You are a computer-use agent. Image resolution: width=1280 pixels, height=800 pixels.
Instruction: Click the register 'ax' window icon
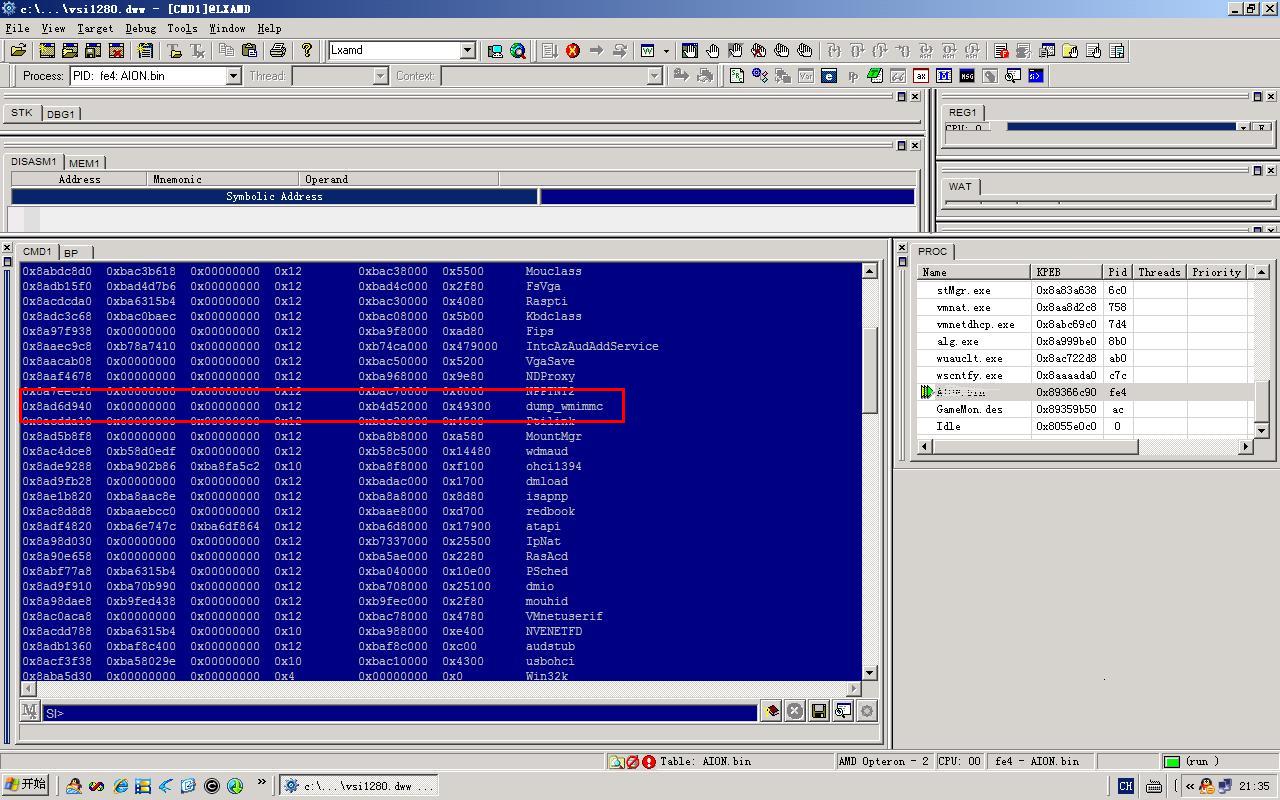(921, 75)
